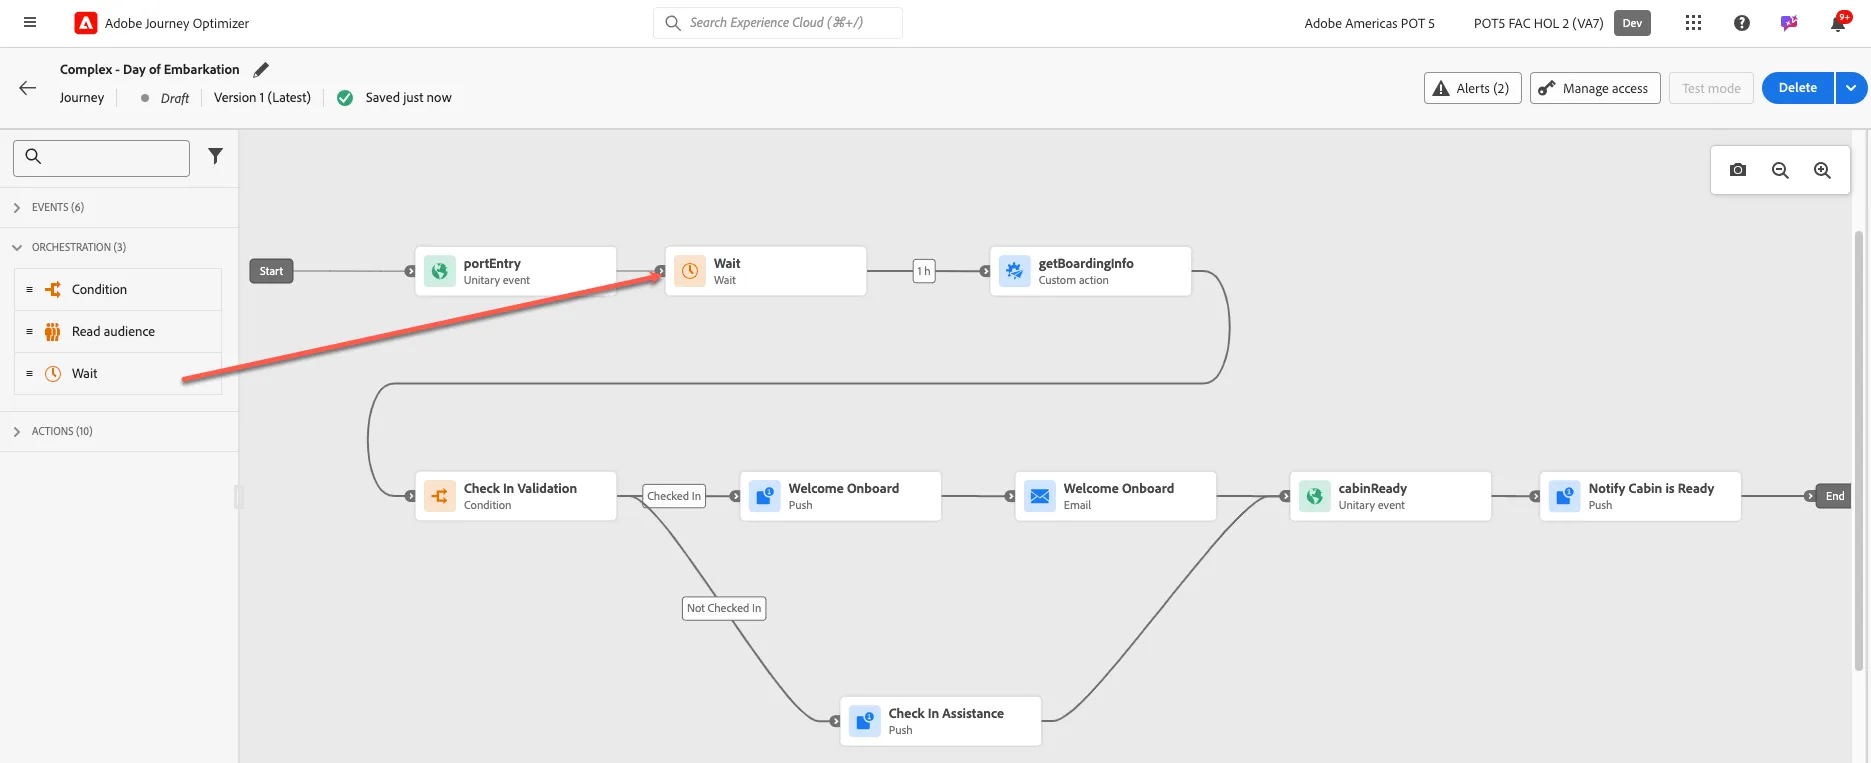
Task: Click the Checked In path label
Action: [675, 496]
